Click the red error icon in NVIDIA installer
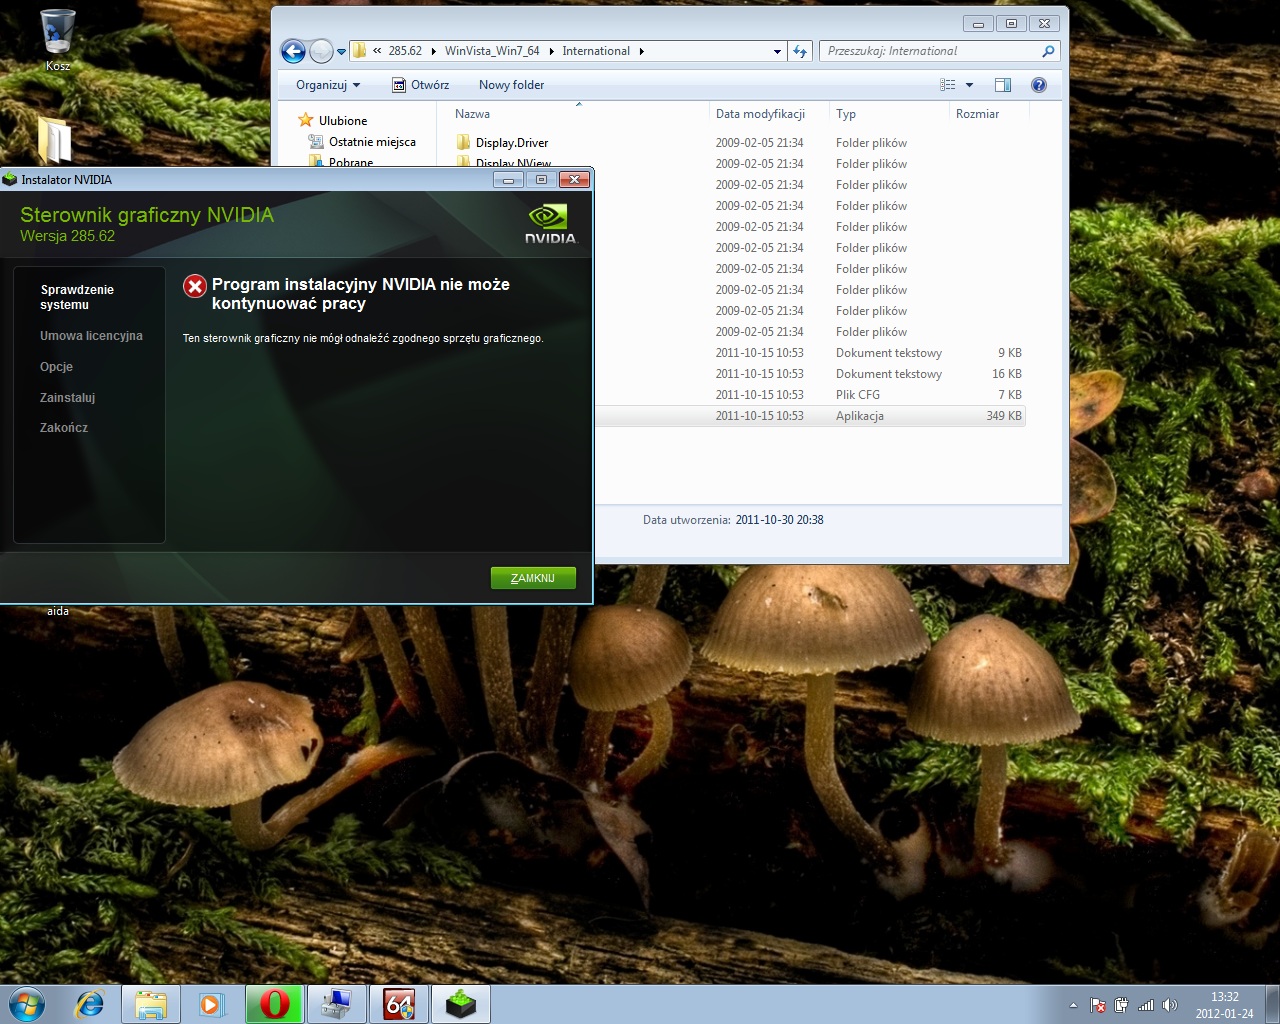 pyautogui.click(x=195, y=287)
